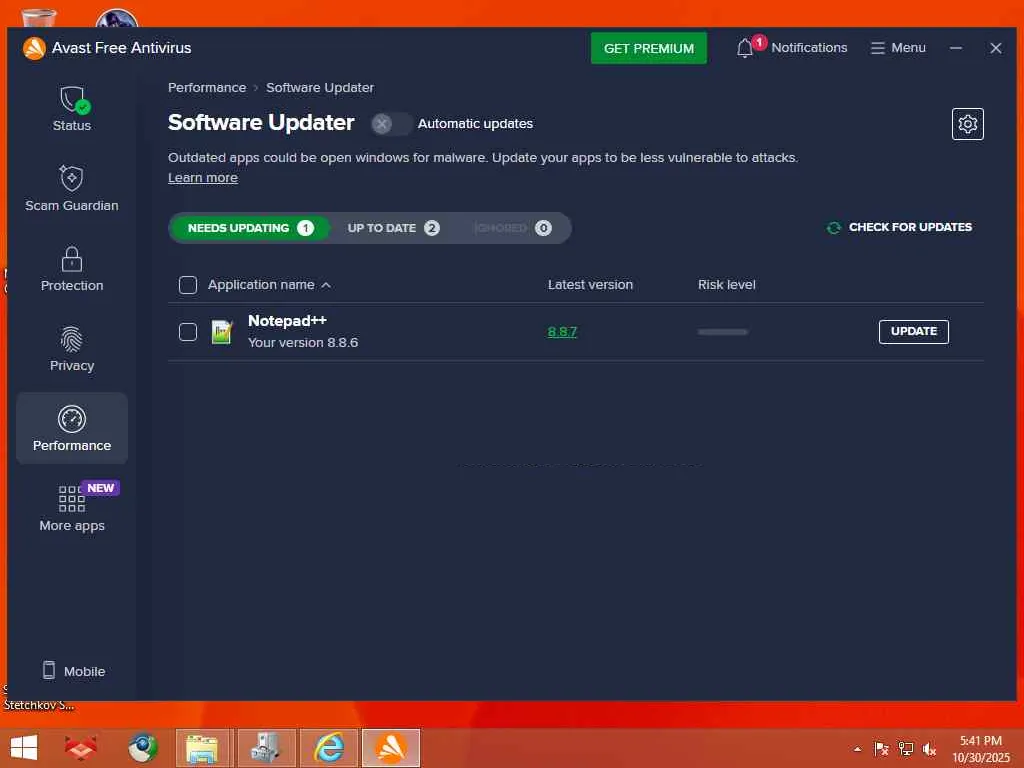
Task: Tick the select-all applications checkbox
Action: 188,285
